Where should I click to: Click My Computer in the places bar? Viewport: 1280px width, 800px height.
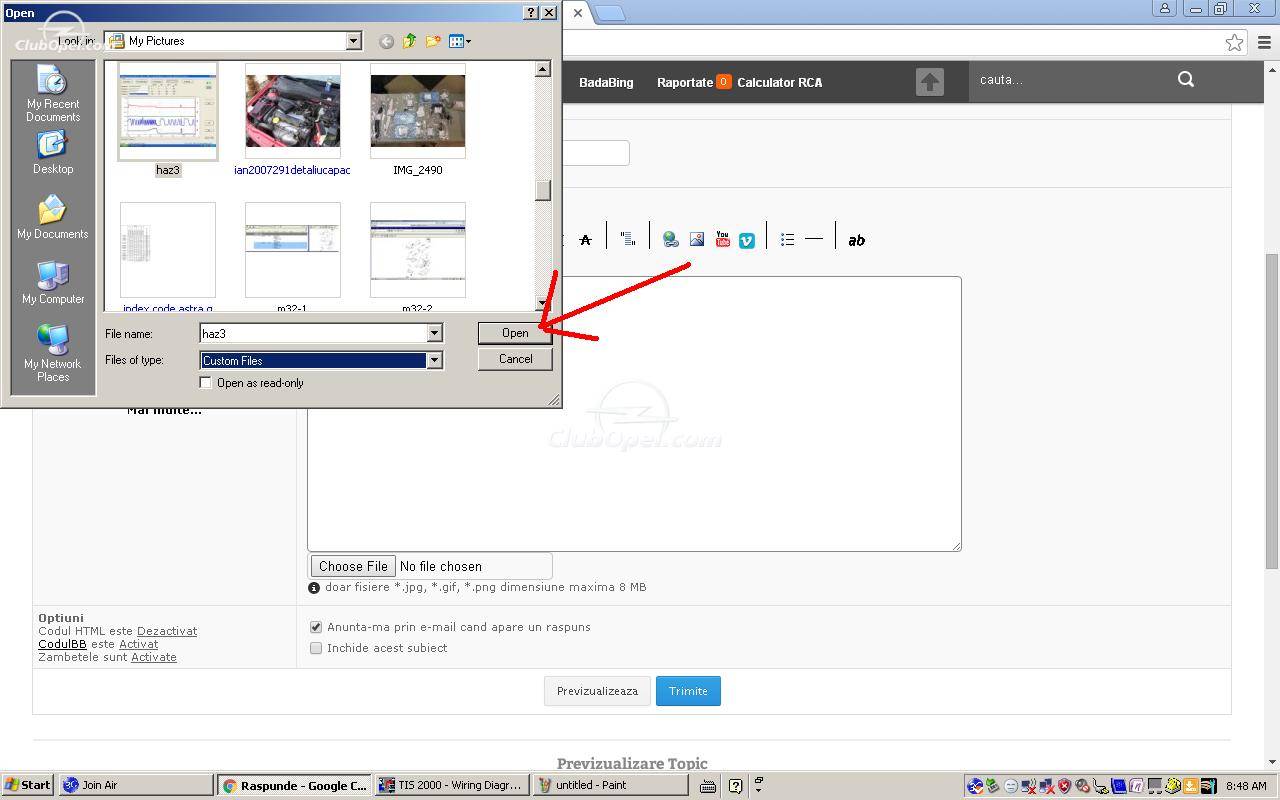click(53, 283)
